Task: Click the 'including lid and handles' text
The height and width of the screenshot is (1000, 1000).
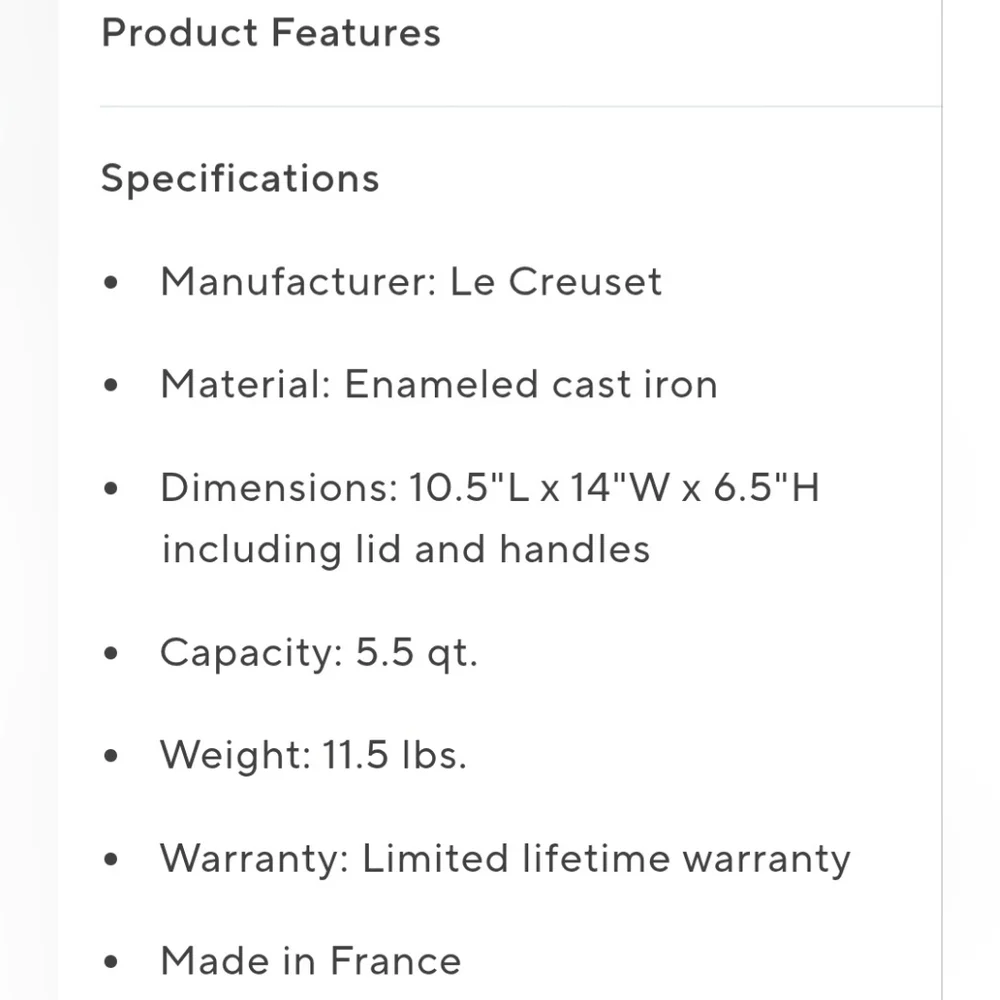Action: click(406, 549)
